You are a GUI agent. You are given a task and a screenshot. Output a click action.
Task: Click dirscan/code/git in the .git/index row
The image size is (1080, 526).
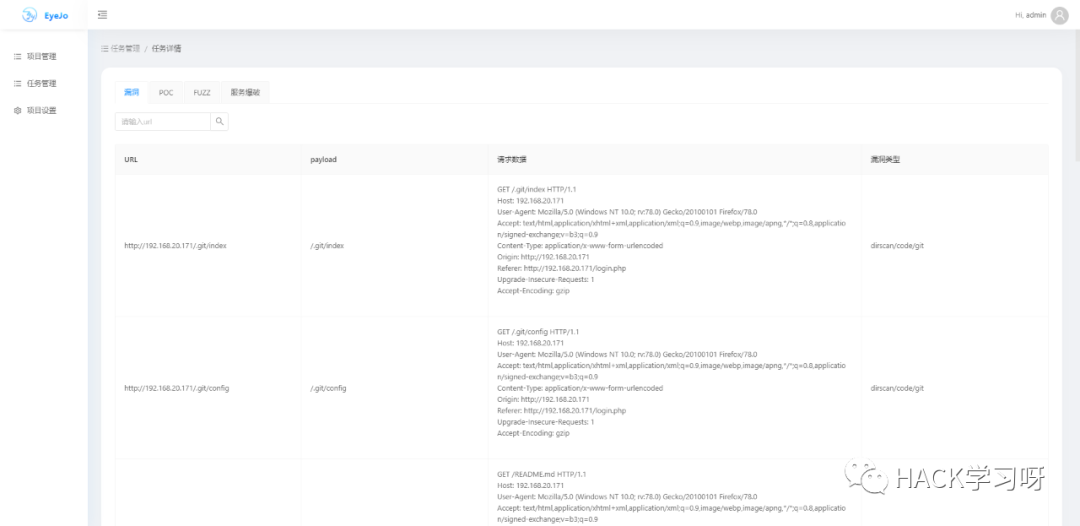(x=897, y=246)
